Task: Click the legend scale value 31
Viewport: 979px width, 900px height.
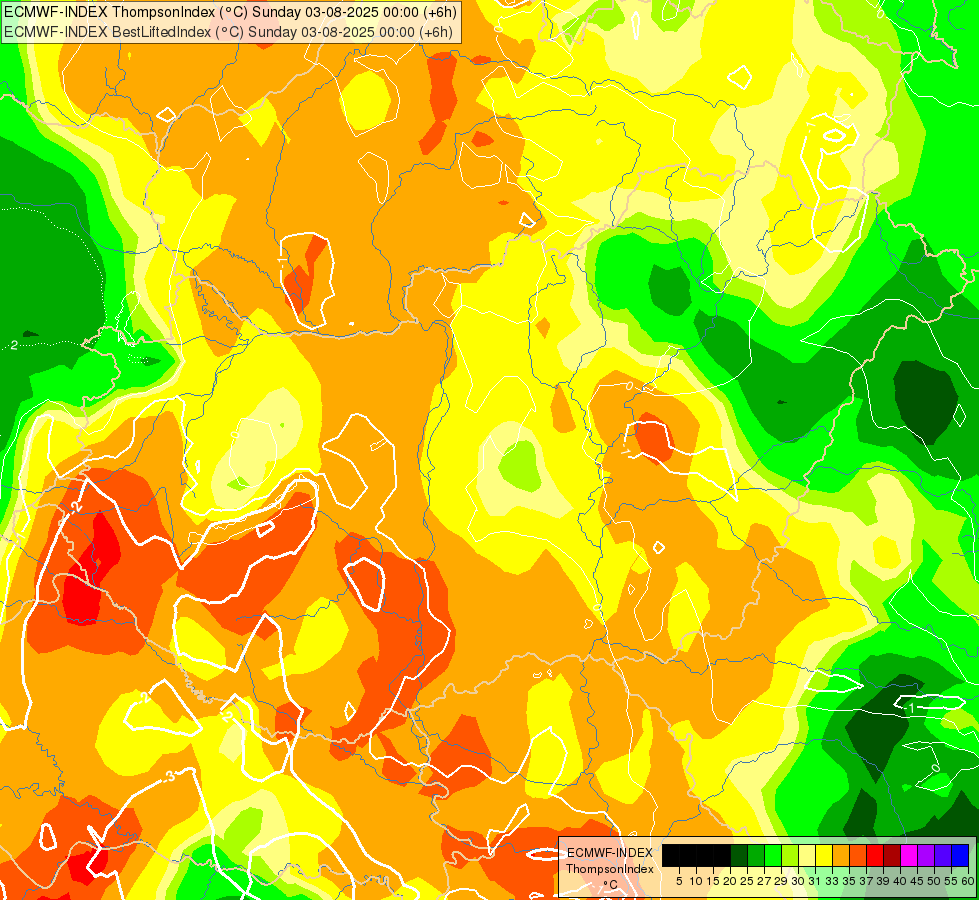Action: click(x=815, y=881)
